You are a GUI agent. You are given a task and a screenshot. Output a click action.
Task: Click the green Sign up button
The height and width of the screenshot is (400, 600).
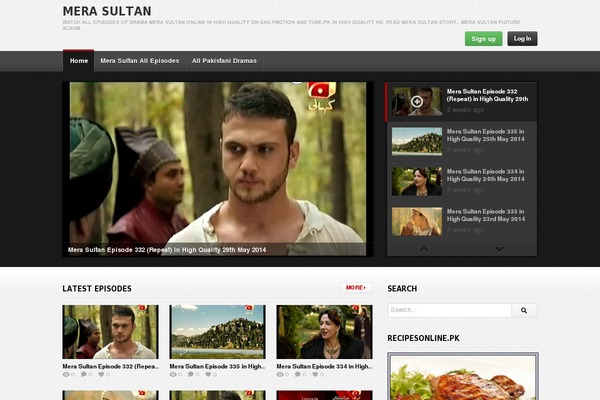coord(484,39)
